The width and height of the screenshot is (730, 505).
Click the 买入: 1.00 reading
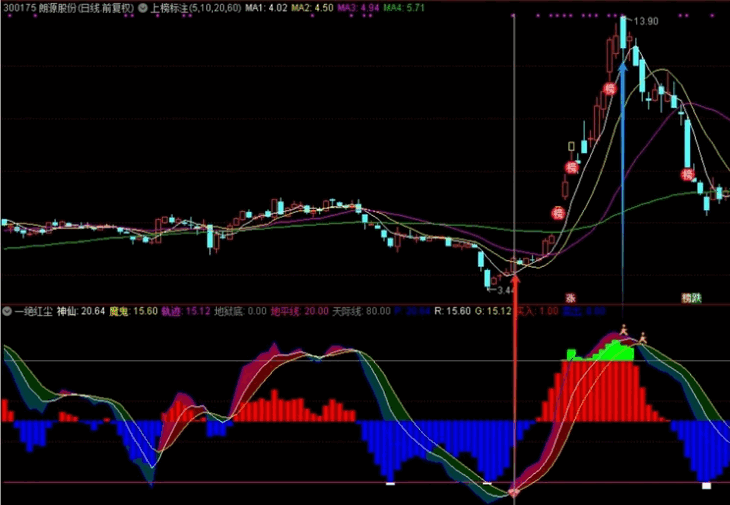(x=538, y=311)
